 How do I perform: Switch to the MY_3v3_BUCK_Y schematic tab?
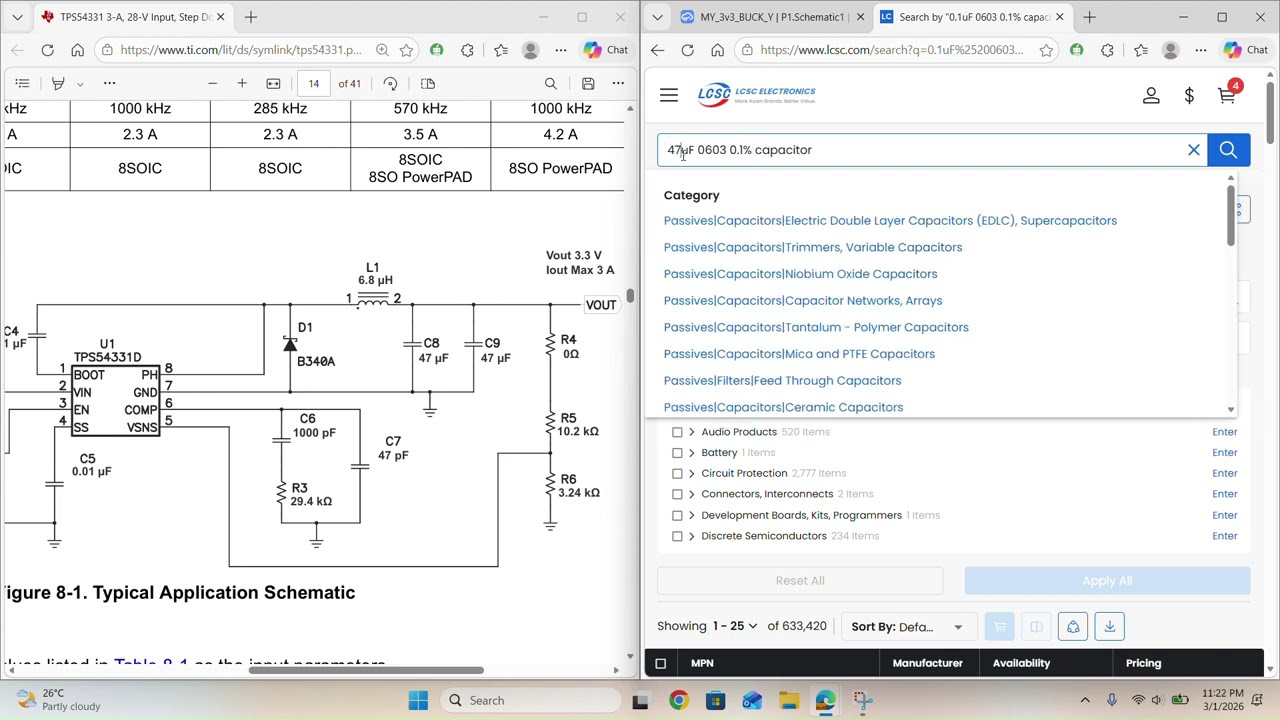tap(770, 17)
